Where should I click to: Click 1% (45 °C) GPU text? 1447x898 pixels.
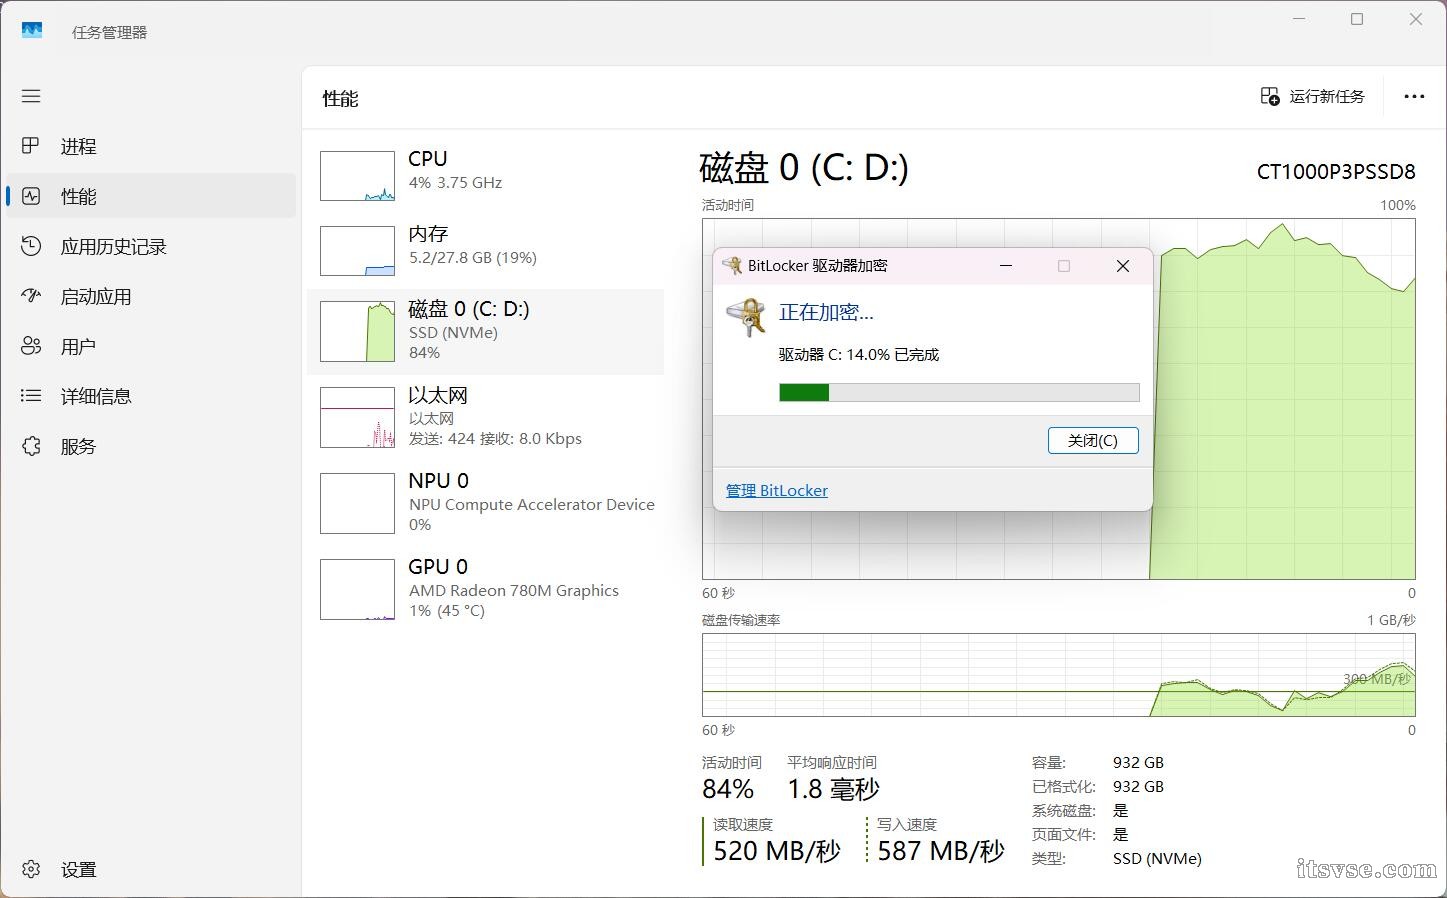point(447,611)
